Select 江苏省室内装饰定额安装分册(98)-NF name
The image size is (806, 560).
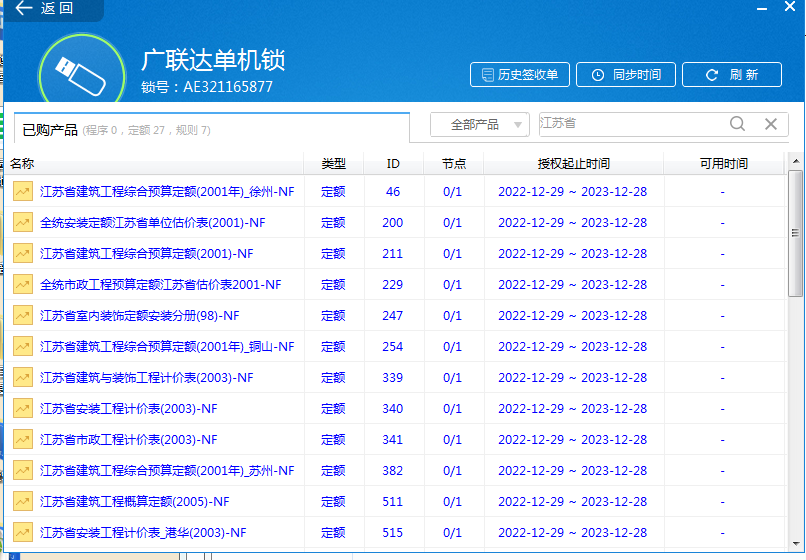pyautogui.click(x=140, y=316)
